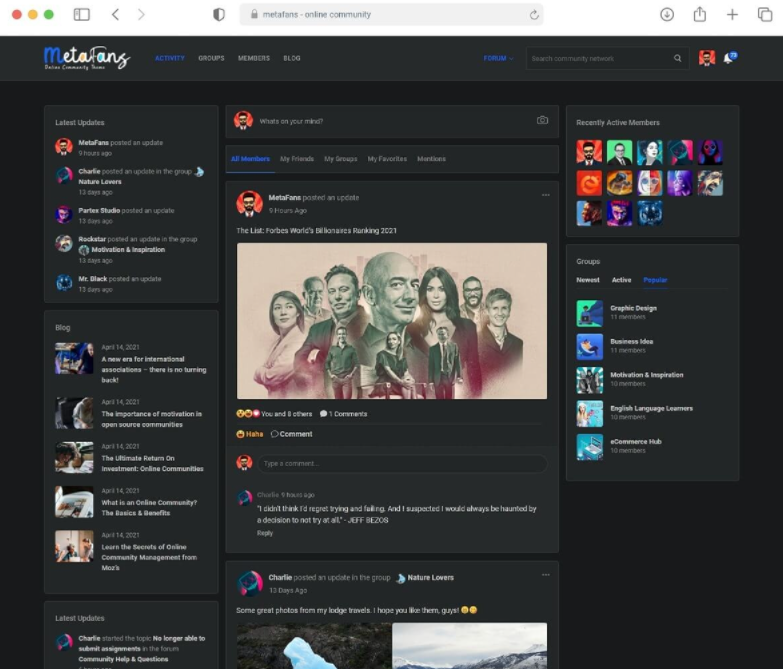Click the 'Type a comment' field
The height and width of the screenshot is (669, 783).
[402, 463]
